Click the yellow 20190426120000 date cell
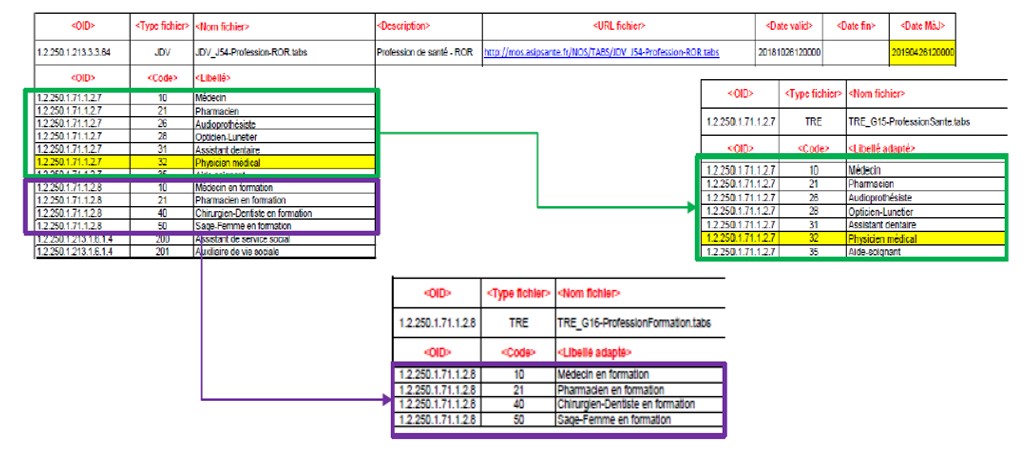The image size is (1034, 457). click(x=923, y=52)
